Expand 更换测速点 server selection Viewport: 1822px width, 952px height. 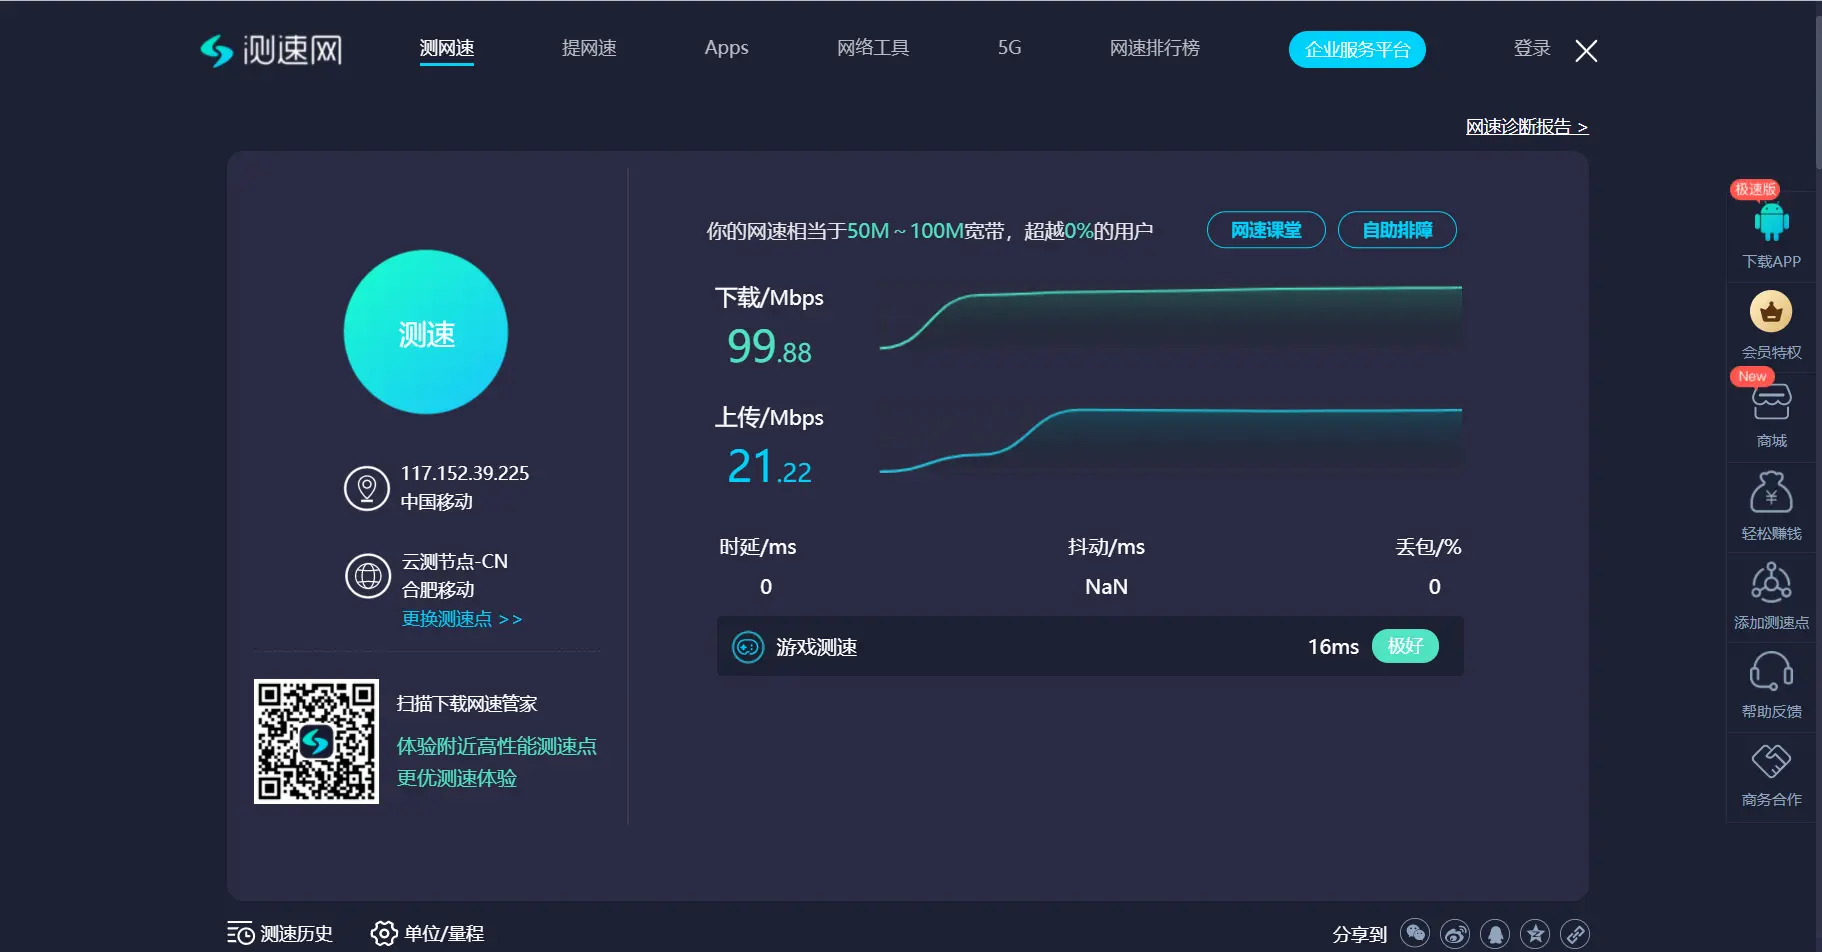[462, 619]
